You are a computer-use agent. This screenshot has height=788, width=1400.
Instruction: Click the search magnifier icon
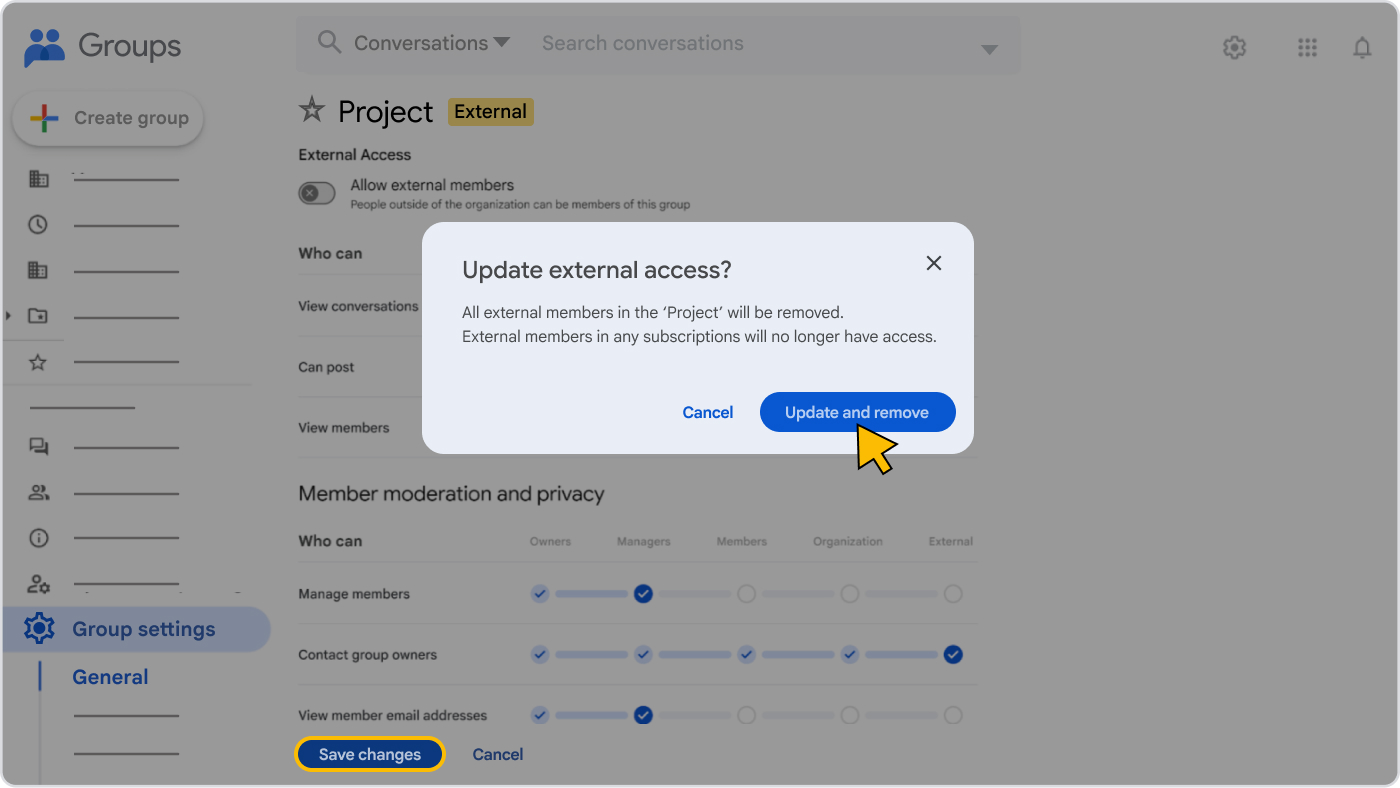[x=329, y=42]
